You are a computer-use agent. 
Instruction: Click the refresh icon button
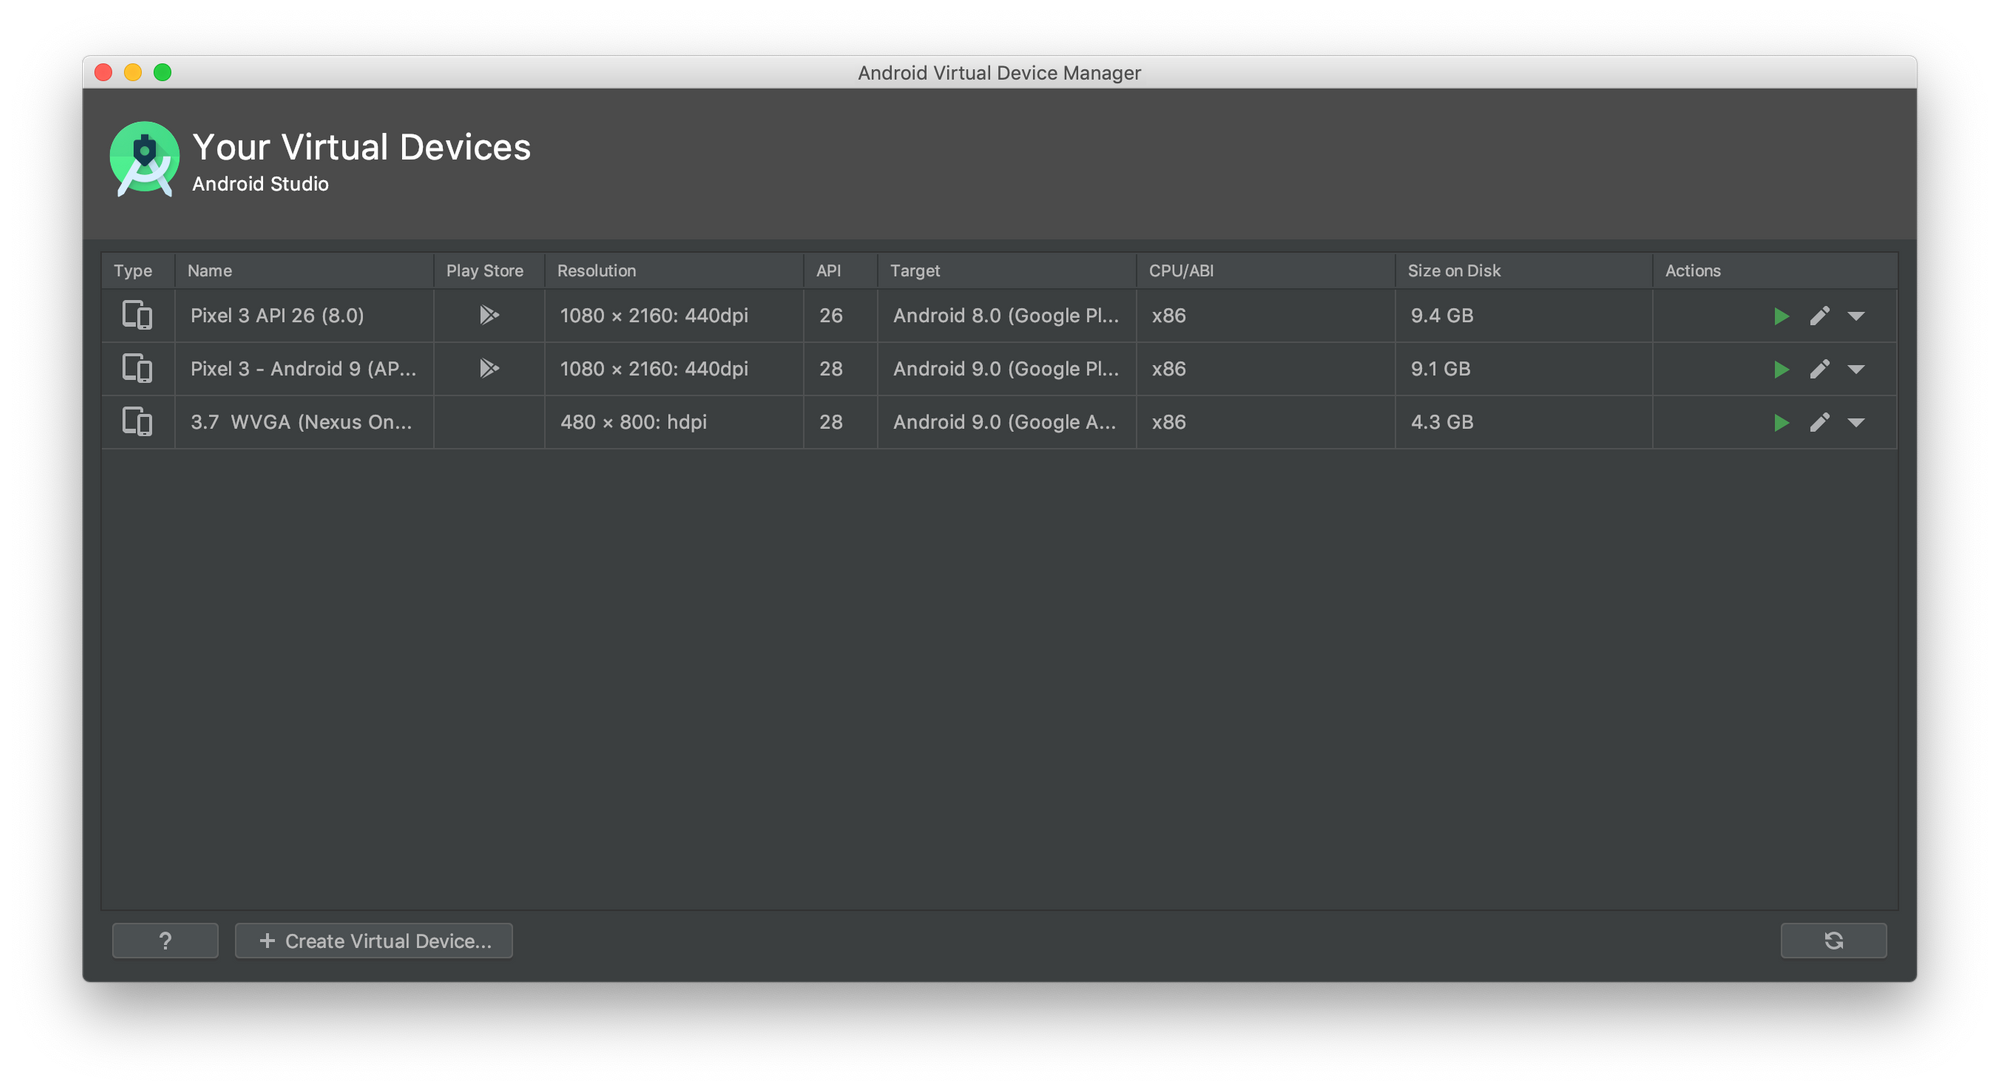pyautogui.click(x=1833, y=941)
